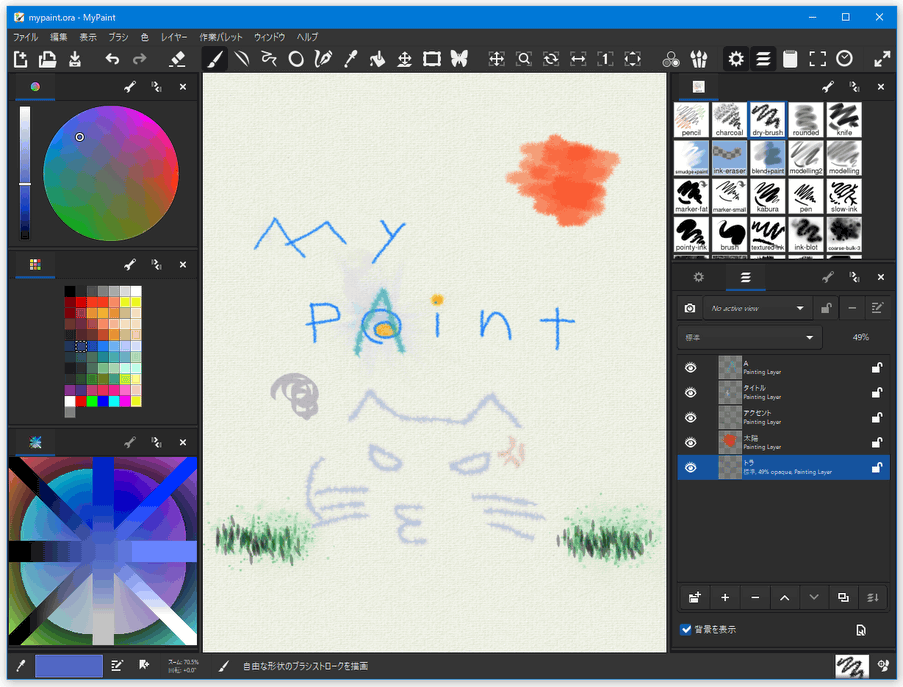Hide the アクセント layer
Screen dimensions: 903x687
tap(690, 417)
